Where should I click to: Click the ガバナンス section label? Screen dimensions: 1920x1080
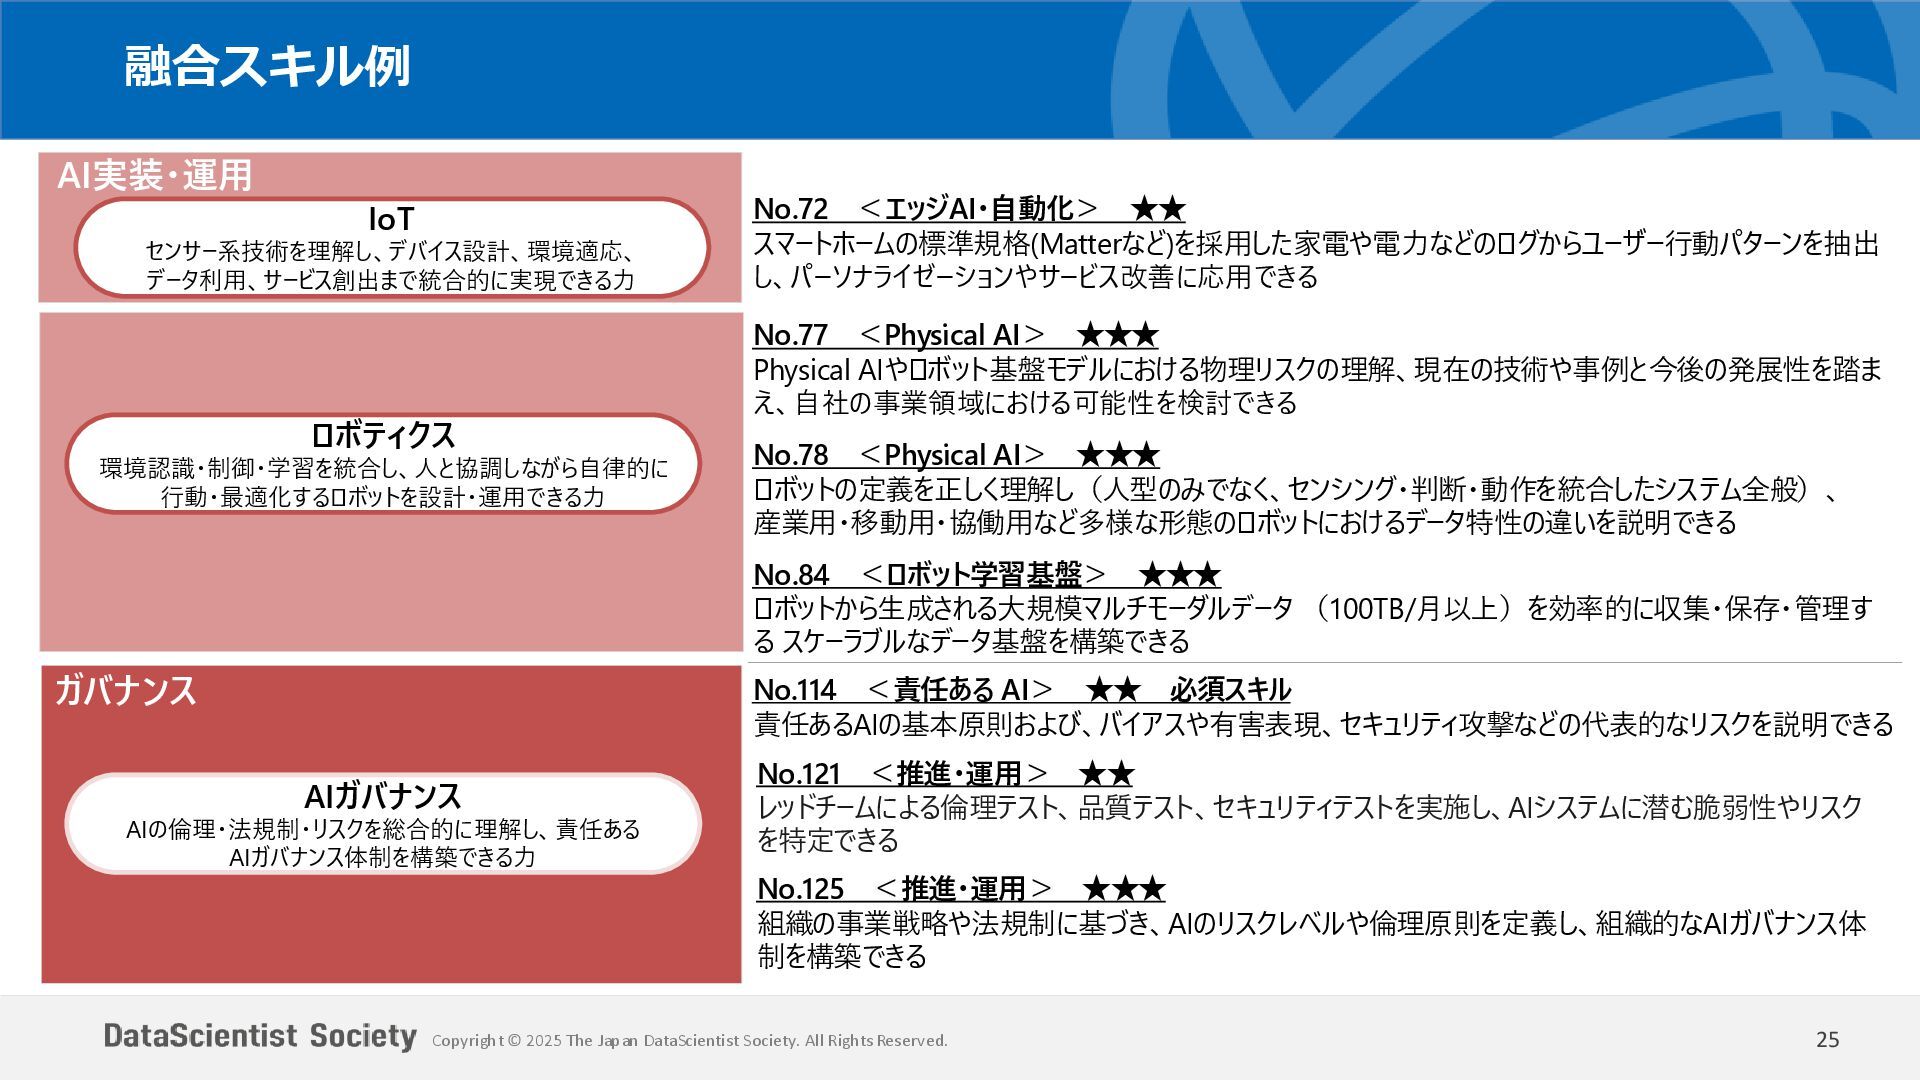click(x=125, y=691)
